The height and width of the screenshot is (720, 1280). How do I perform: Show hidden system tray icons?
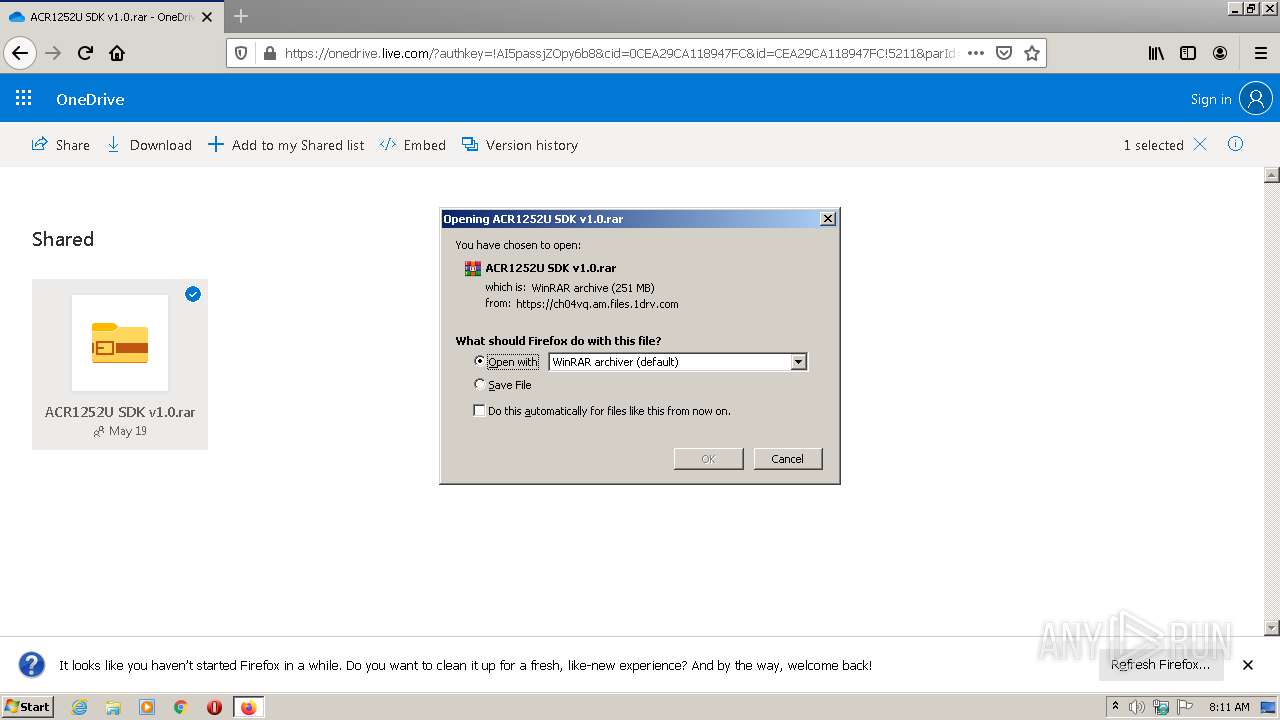1115,707
